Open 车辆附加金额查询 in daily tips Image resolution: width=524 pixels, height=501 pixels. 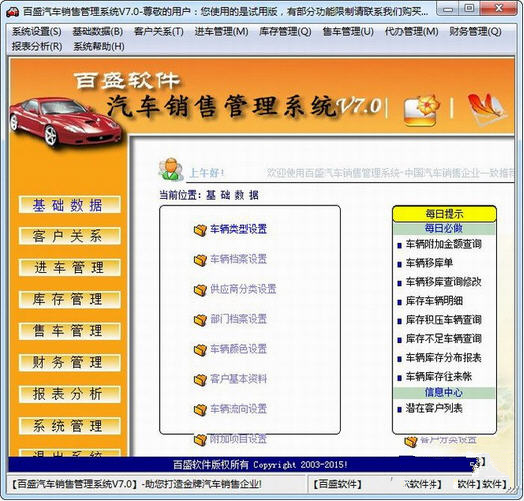443,244
